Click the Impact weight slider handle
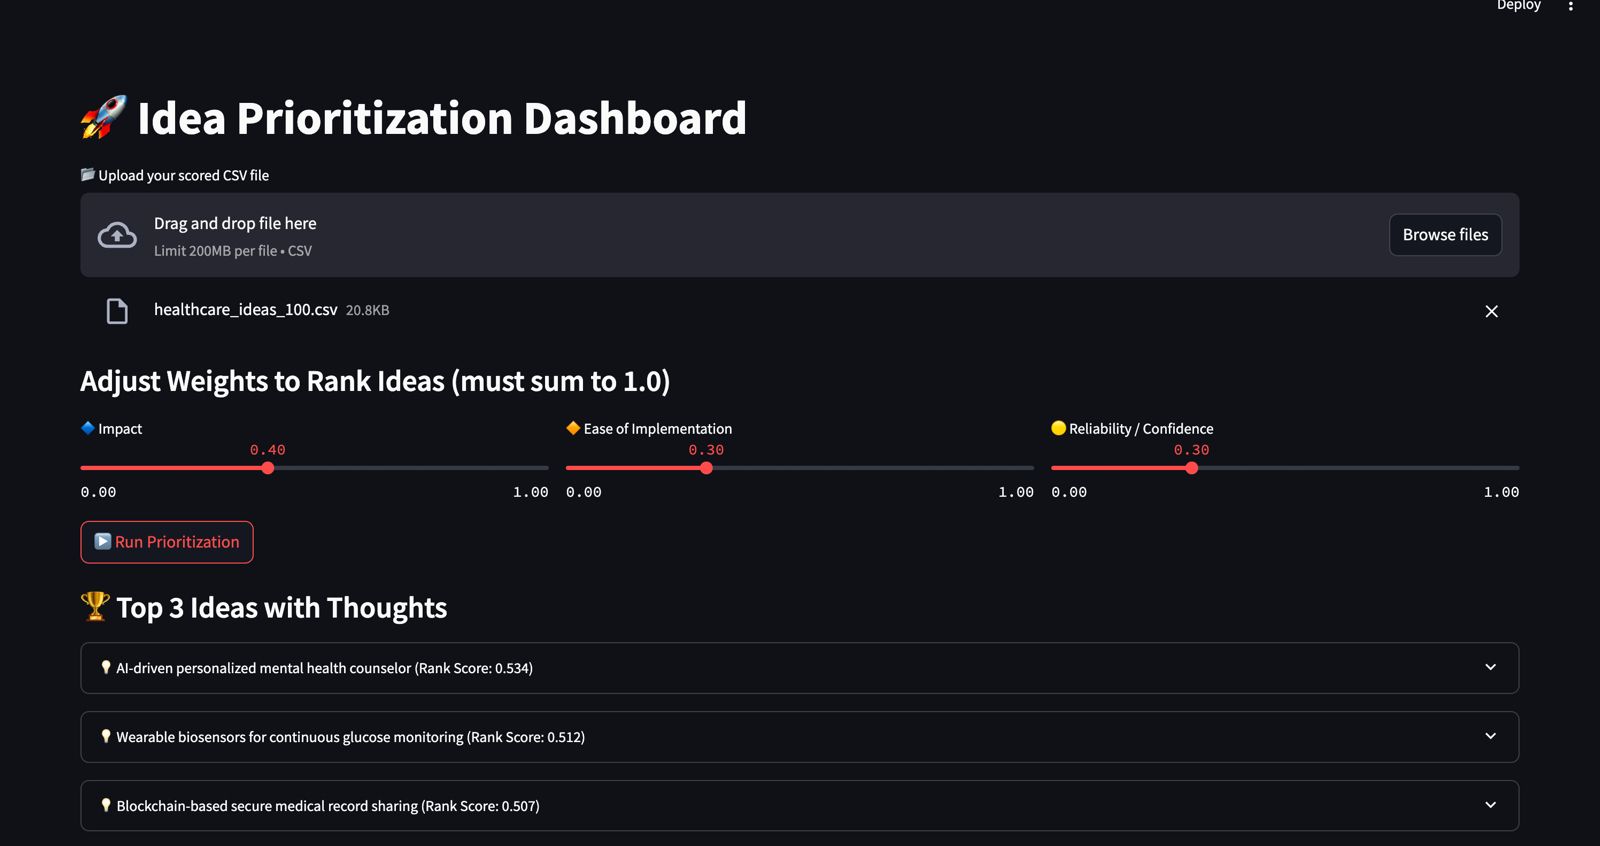 coord(268,468)
